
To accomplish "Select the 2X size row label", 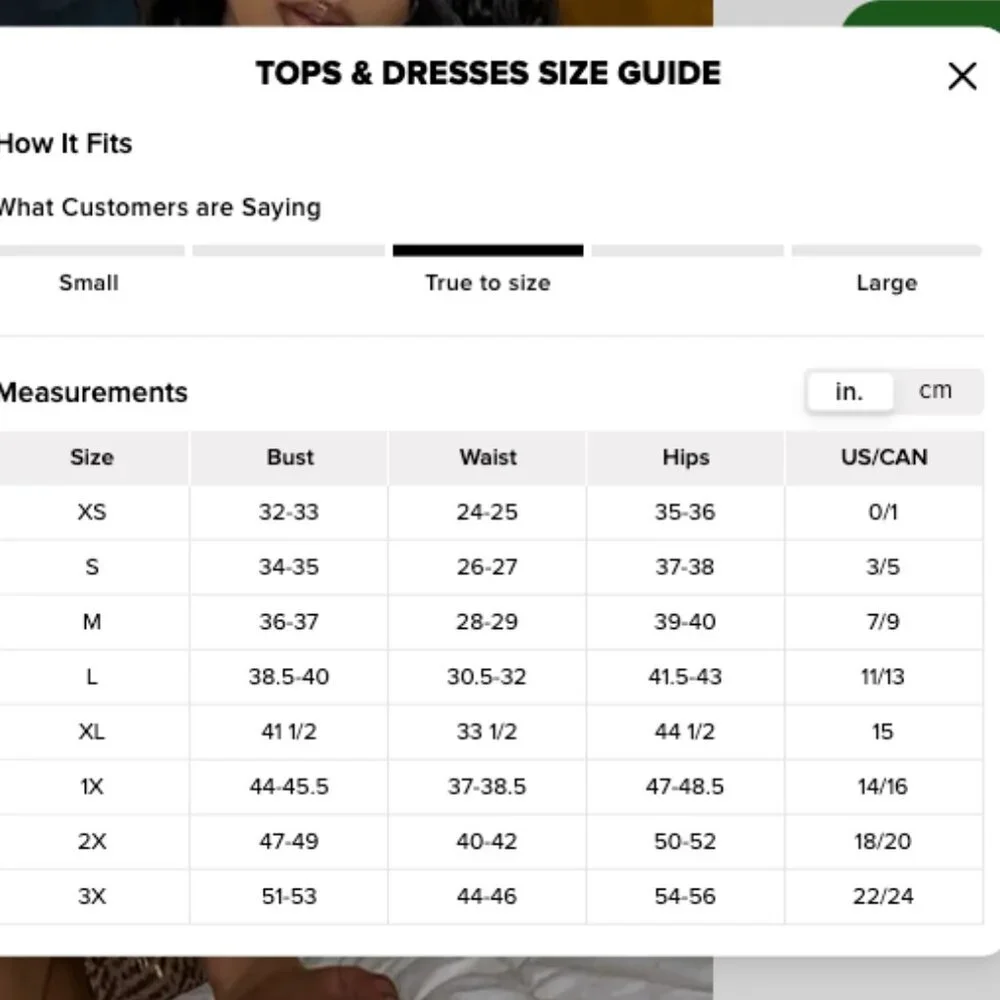I will click(92, 841).
